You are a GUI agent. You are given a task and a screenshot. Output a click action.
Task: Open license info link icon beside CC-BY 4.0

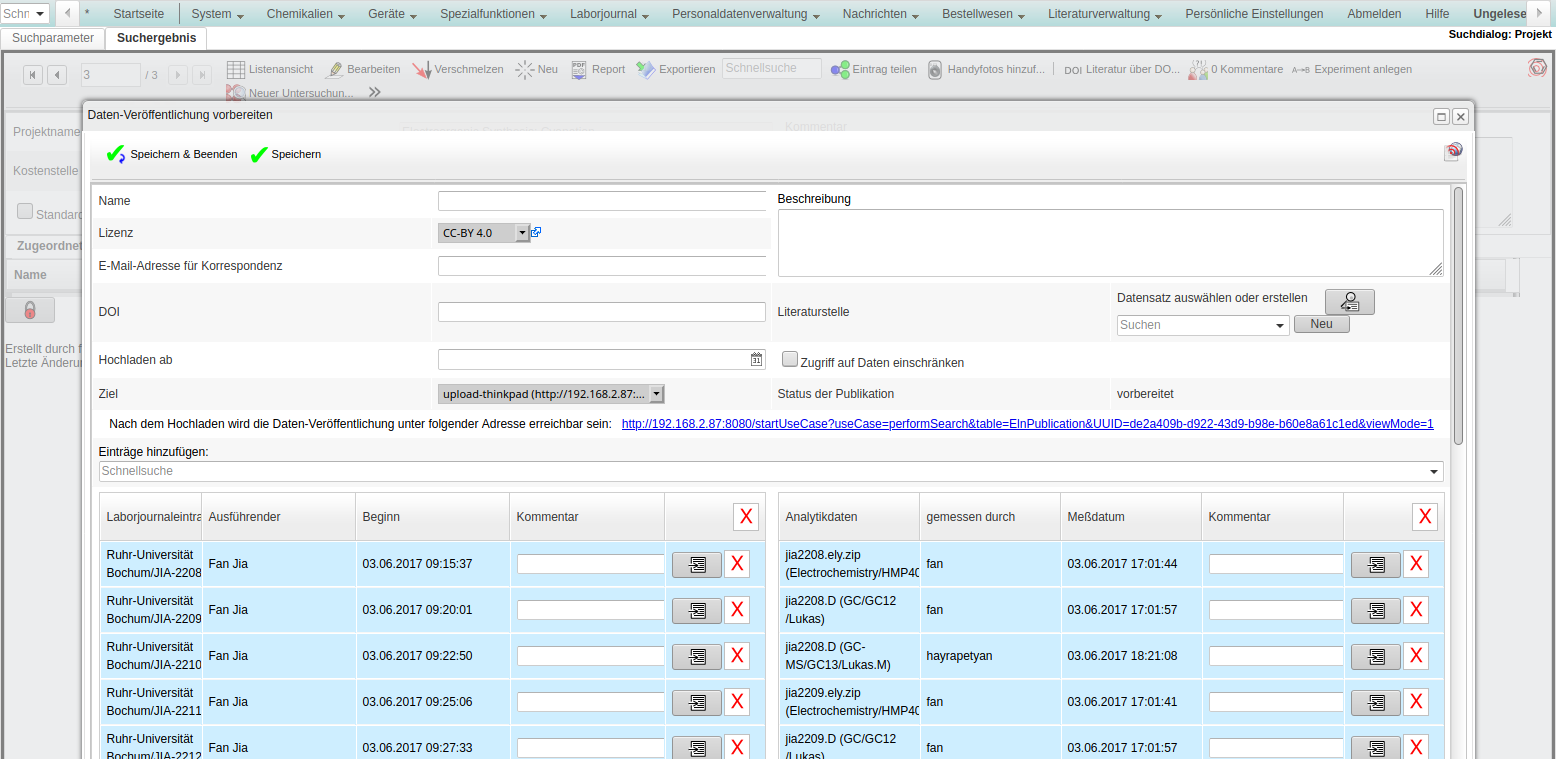pyautogui.click(x=536, y=232)
